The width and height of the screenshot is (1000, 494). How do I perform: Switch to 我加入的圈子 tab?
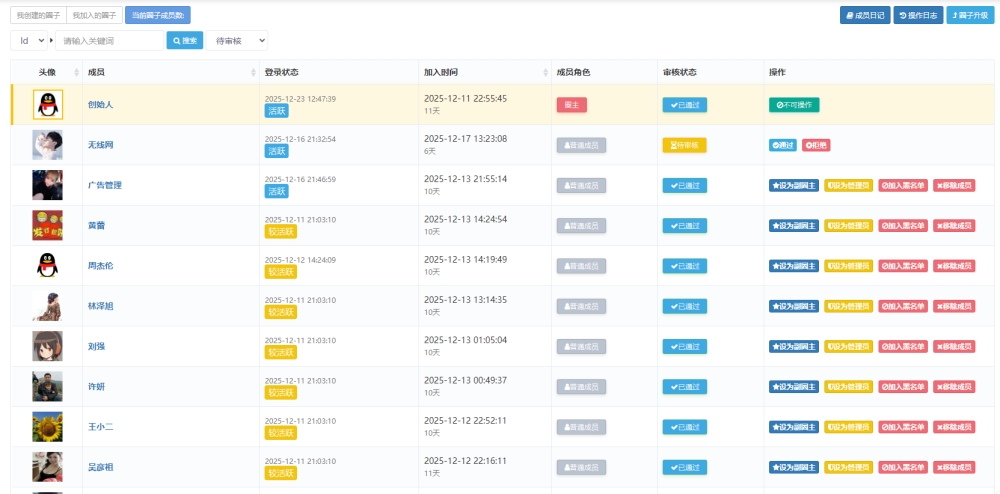coord(95,15)
